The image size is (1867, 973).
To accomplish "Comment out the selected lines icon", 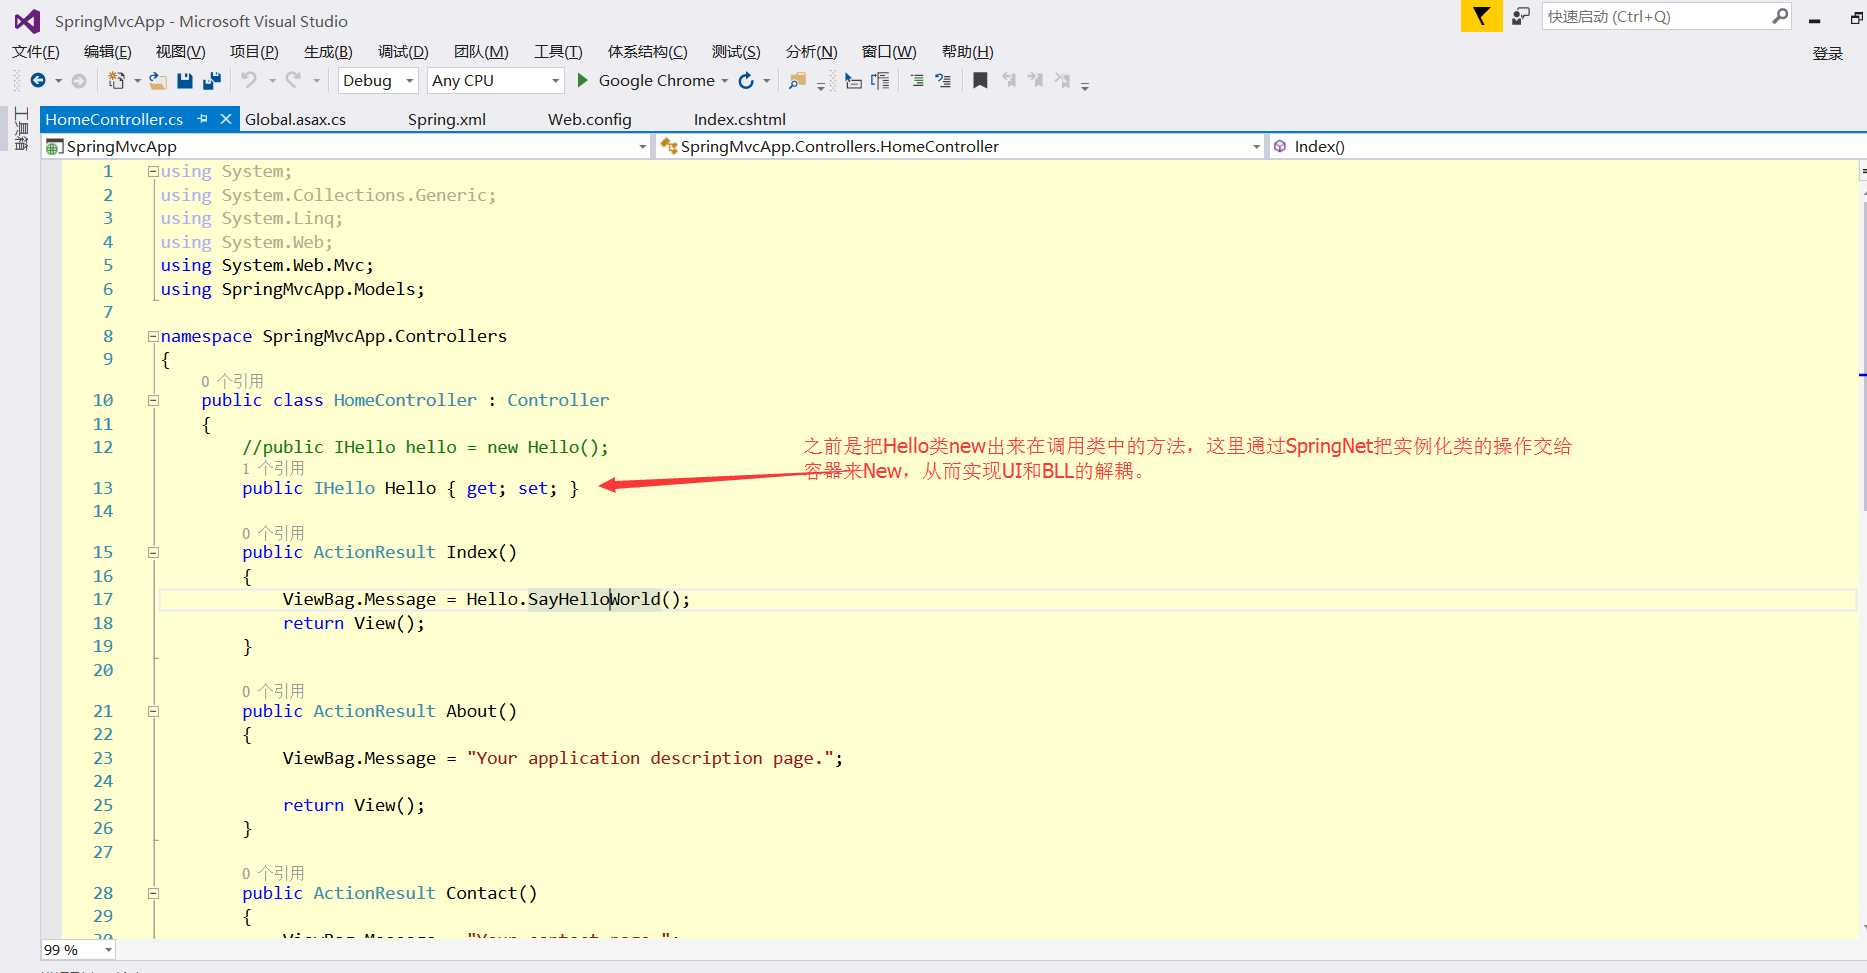I will (x=917, y=80).
